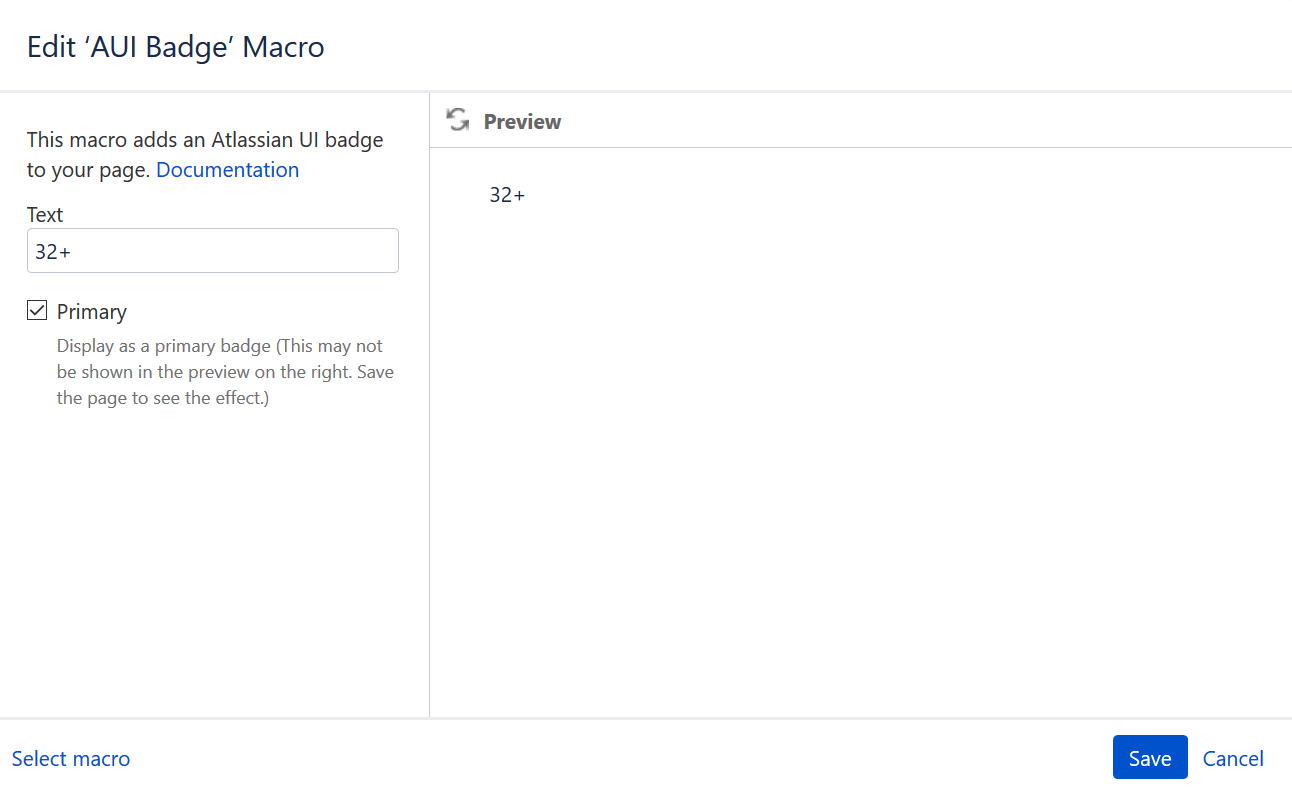Image resolution: width=1292 pixels, height=793 pixels.
Task: Click the refresh preview icon
Action: pos(458,120)
